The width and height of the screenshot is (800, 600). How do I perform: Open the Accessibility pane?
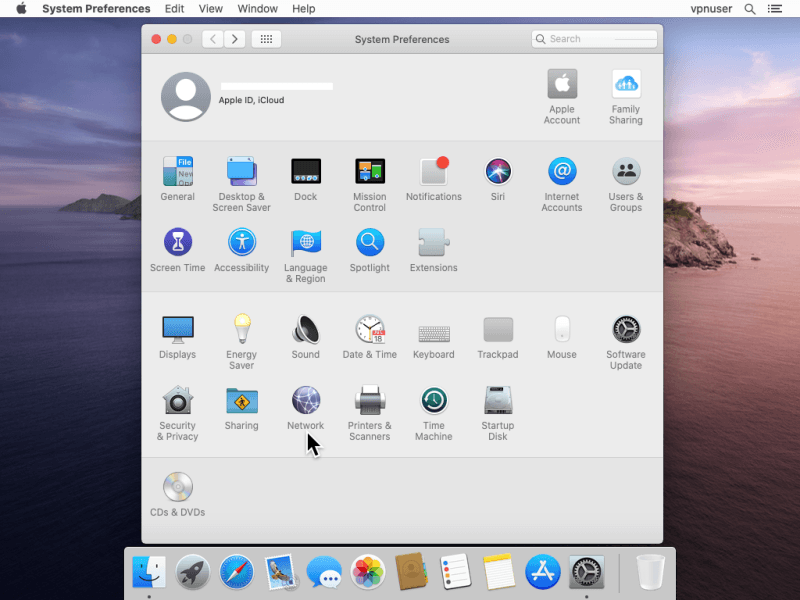pos(241,244)
